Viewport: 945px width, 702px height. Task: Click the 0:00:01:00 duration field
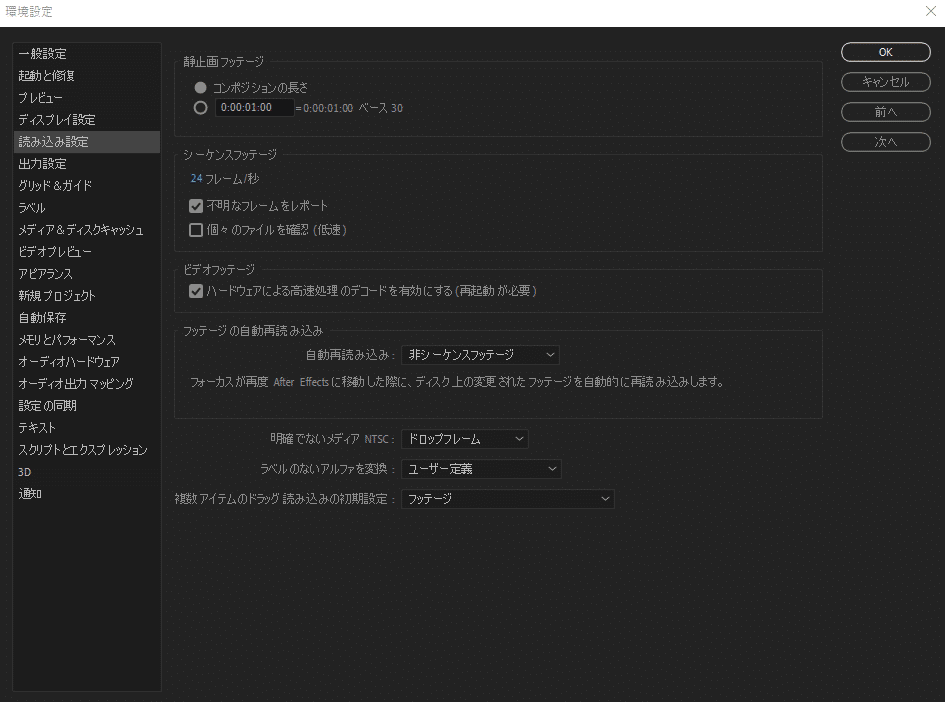(254, 108)
